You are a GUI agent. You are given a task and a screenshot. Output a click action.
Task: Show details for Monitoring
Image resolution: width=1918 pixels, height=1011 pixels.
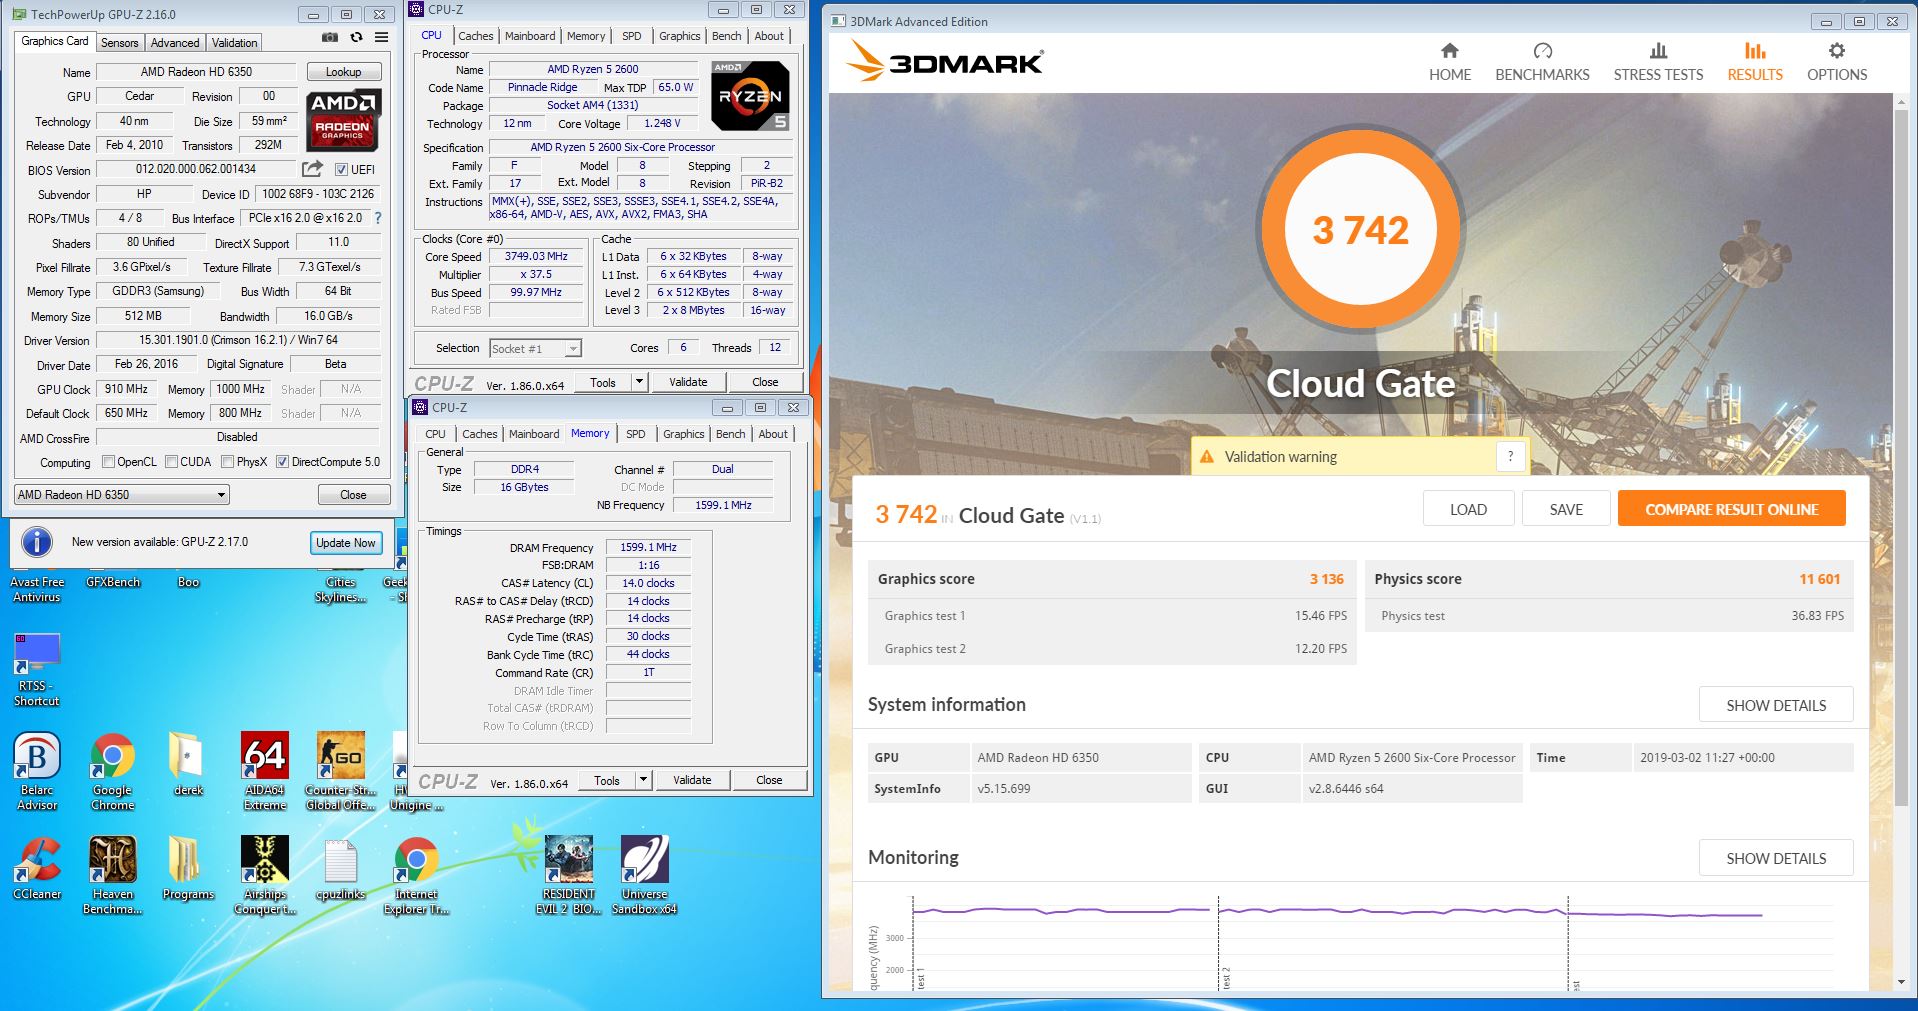1776,858
